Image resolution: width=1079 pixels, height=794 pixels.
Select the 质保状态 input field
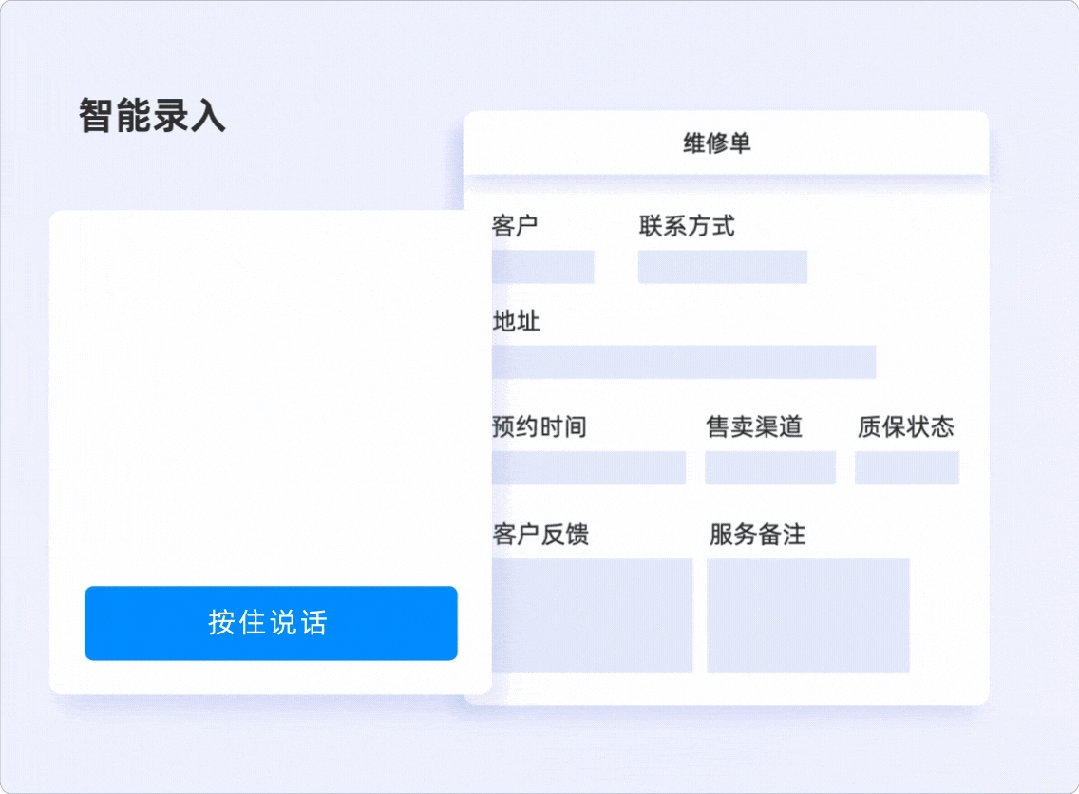tap(906, 467)
